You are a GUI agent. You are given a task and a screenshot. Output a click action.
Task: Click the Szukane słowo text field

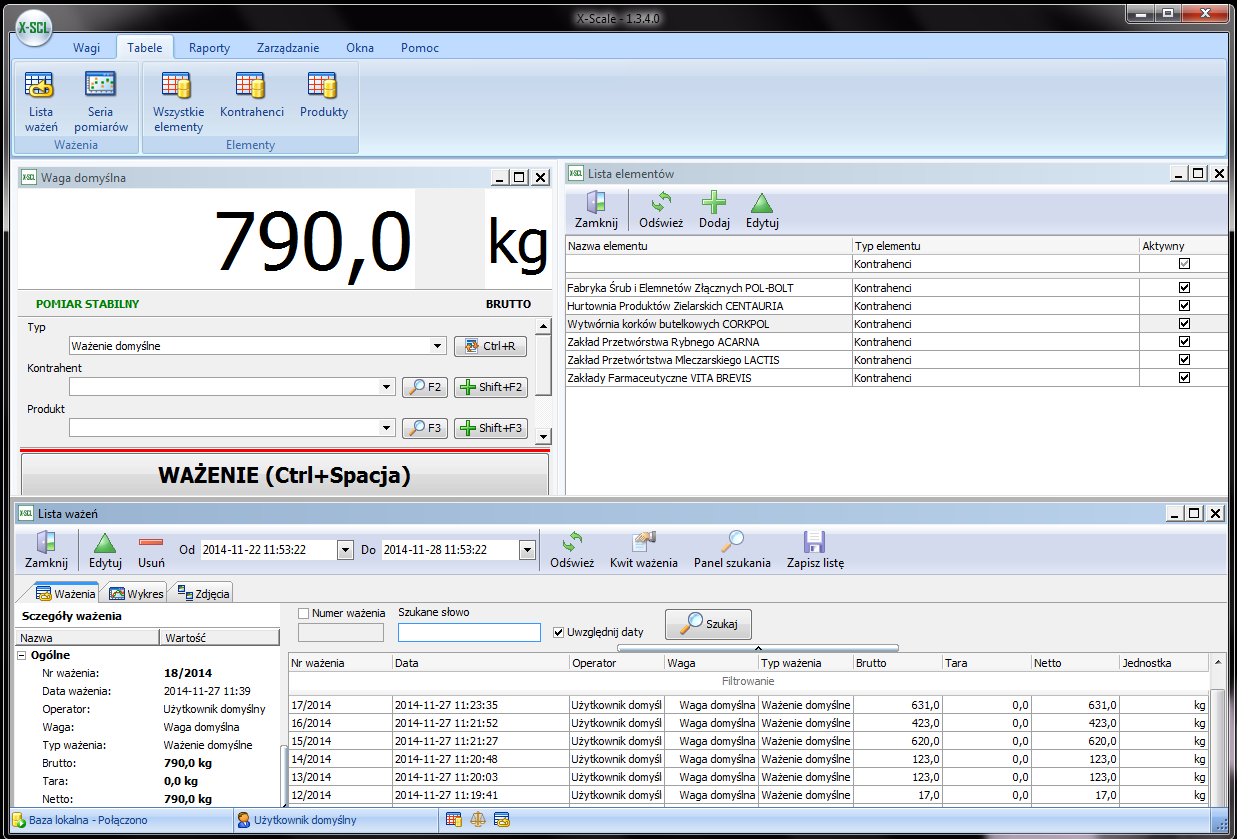[468, 632]
